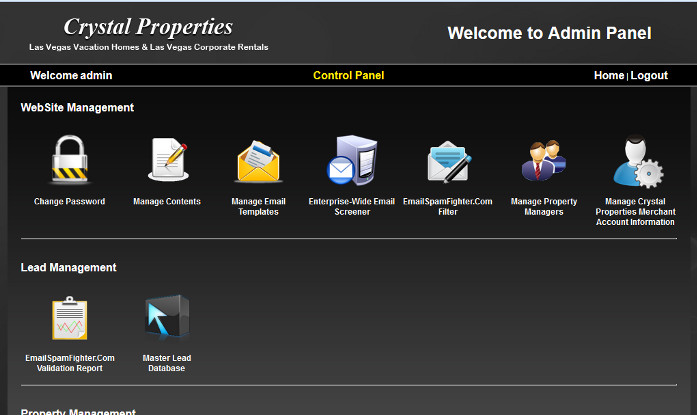697x415 pixels.
Task: Click the Change Password text link
Action: click(69, 202)
